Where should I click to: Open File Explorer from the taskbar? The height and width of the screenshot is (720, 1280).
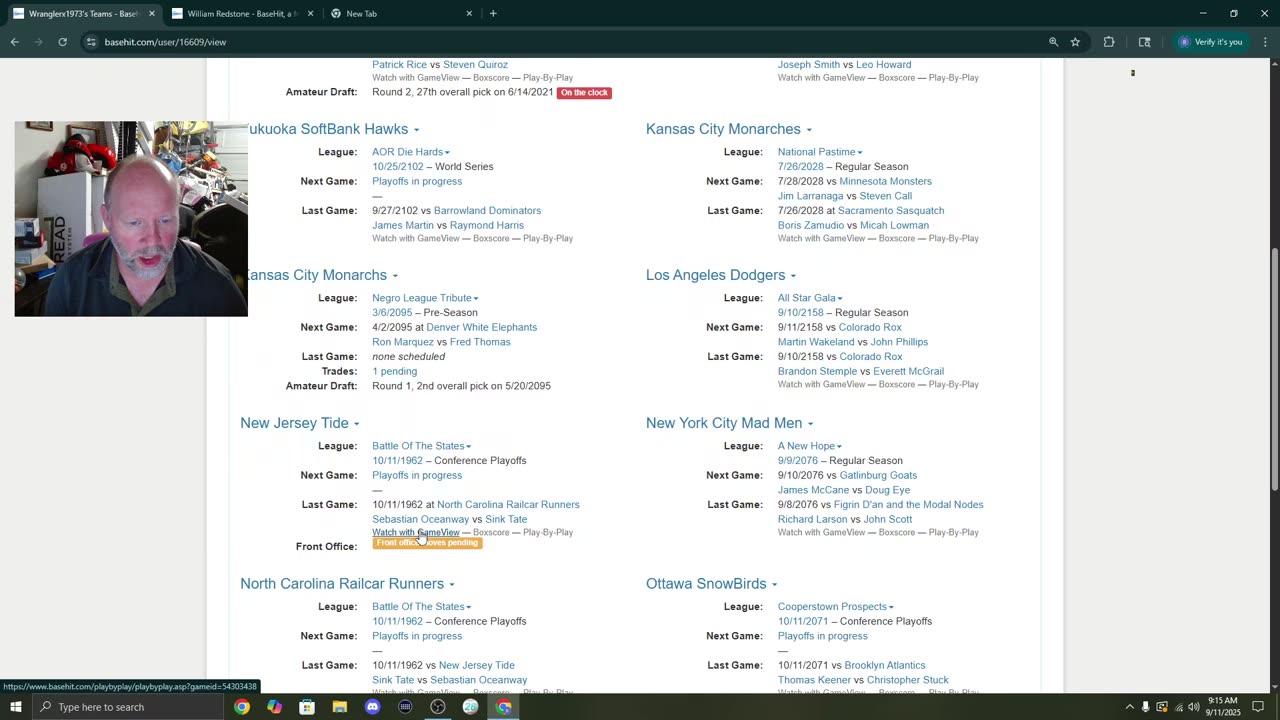tap(340, 707)
